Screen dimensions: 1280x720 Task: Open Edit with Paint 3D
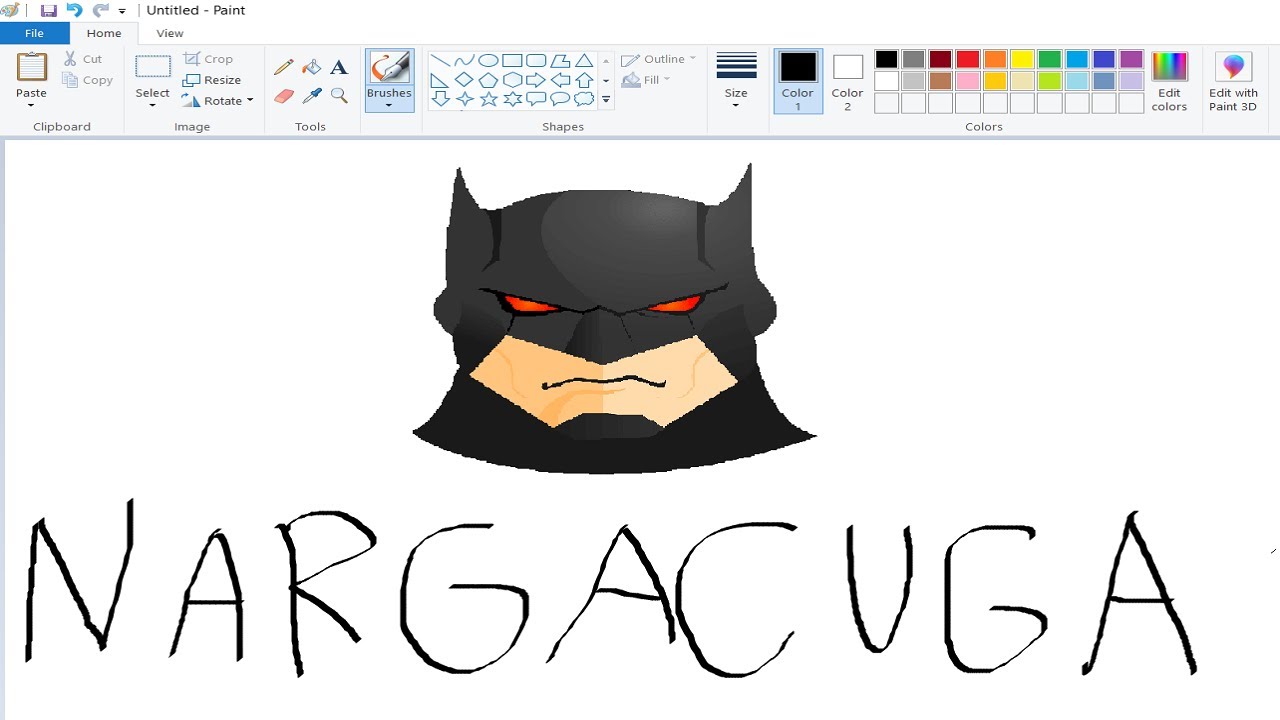(x=1233, y=81)
